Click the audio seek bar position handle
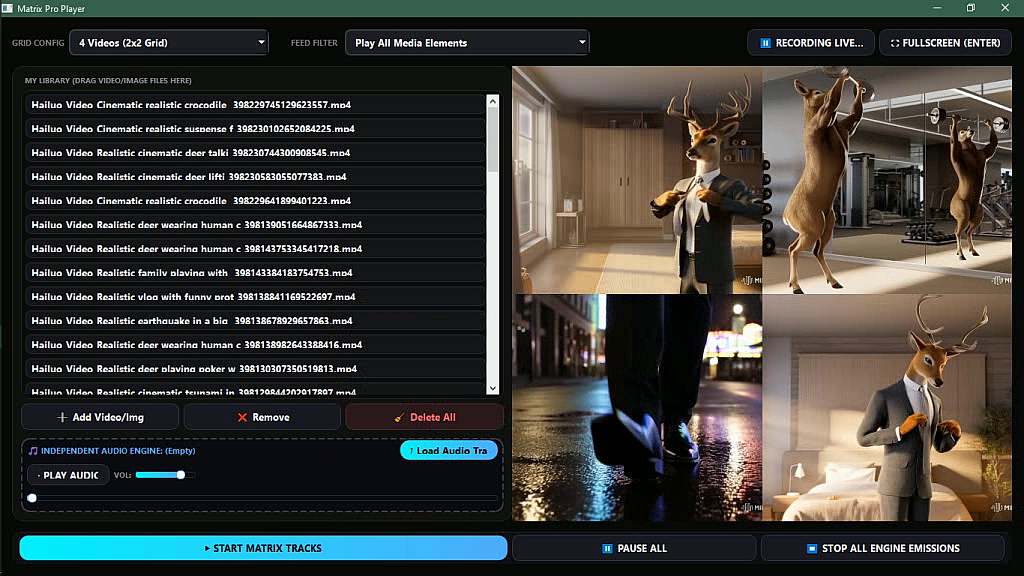The image size is (1024, 576). (32, 498)
